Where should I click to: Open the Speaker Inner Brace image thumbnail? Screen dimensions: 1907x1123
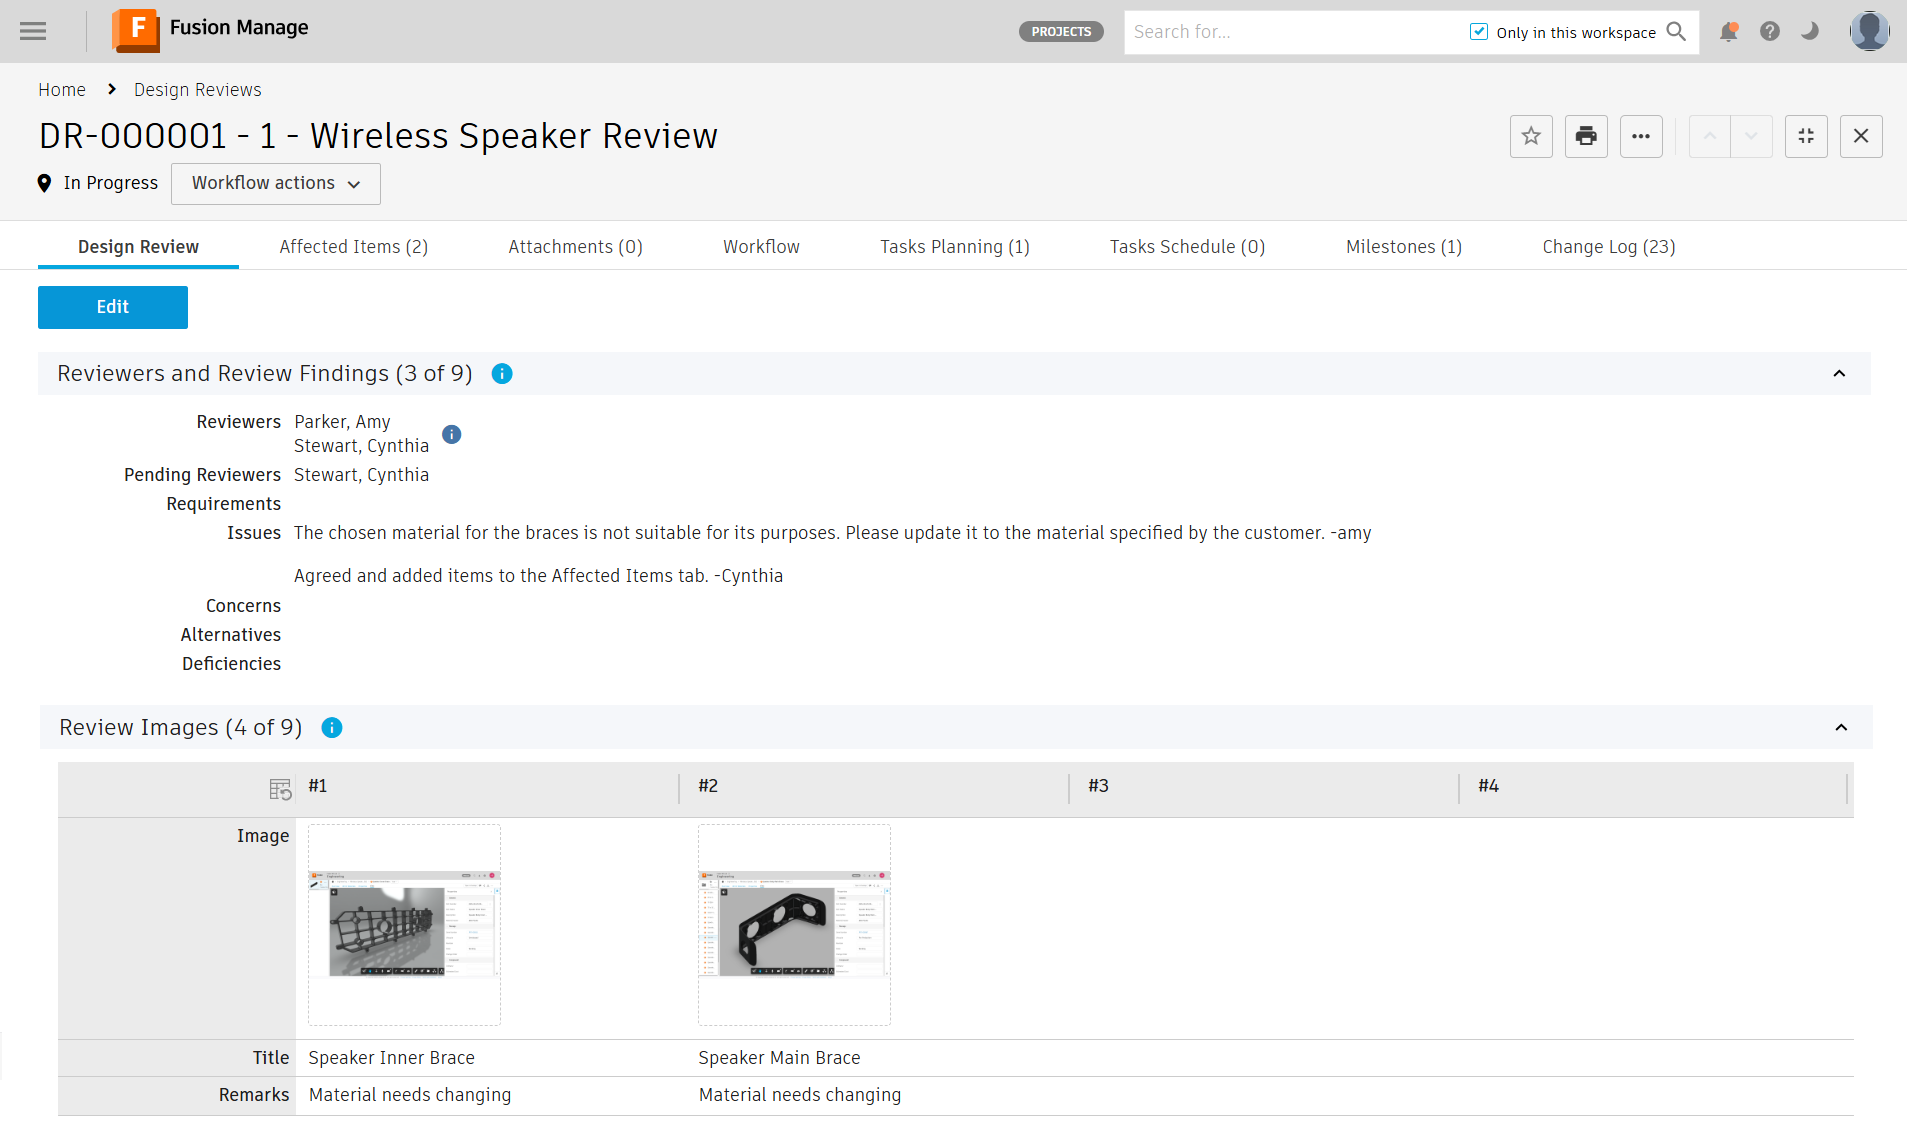(x=404, y=924)
